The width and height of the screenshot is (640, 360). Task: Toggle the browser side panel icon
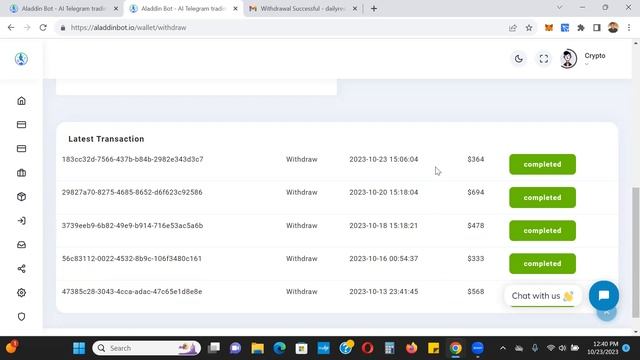(597, 27)
